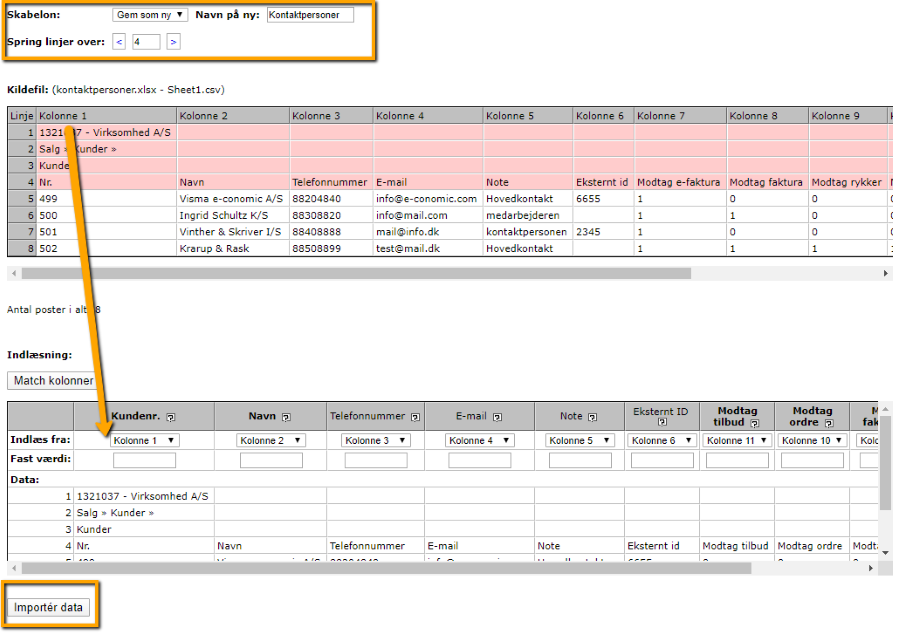Viewport: 900px width, 642px height.
Task: Click the help icon next to Note
Action: click(x=592, y=417)
